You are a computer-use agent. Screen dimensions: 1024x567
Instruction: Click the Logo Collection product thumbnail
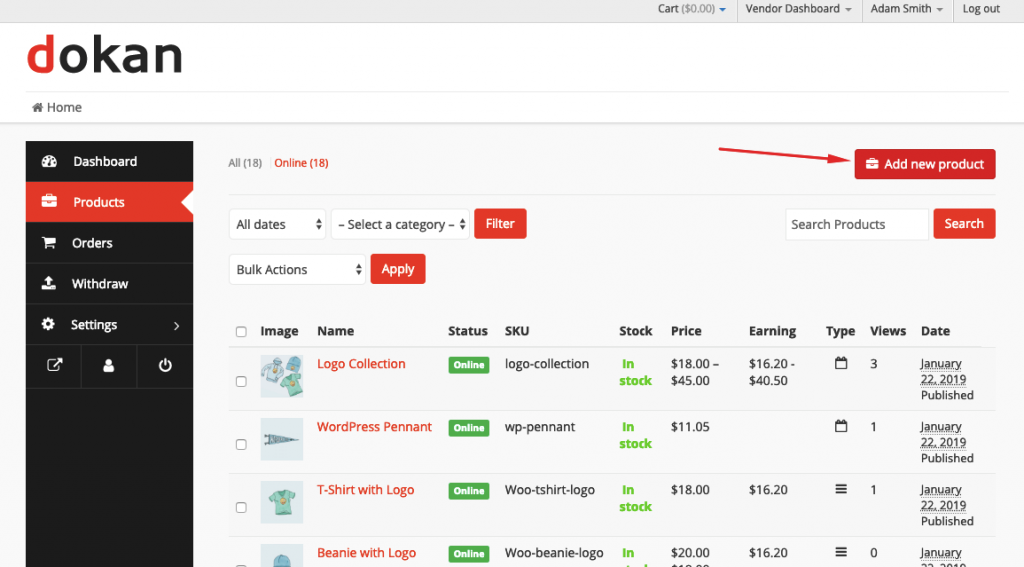[281, 376]
